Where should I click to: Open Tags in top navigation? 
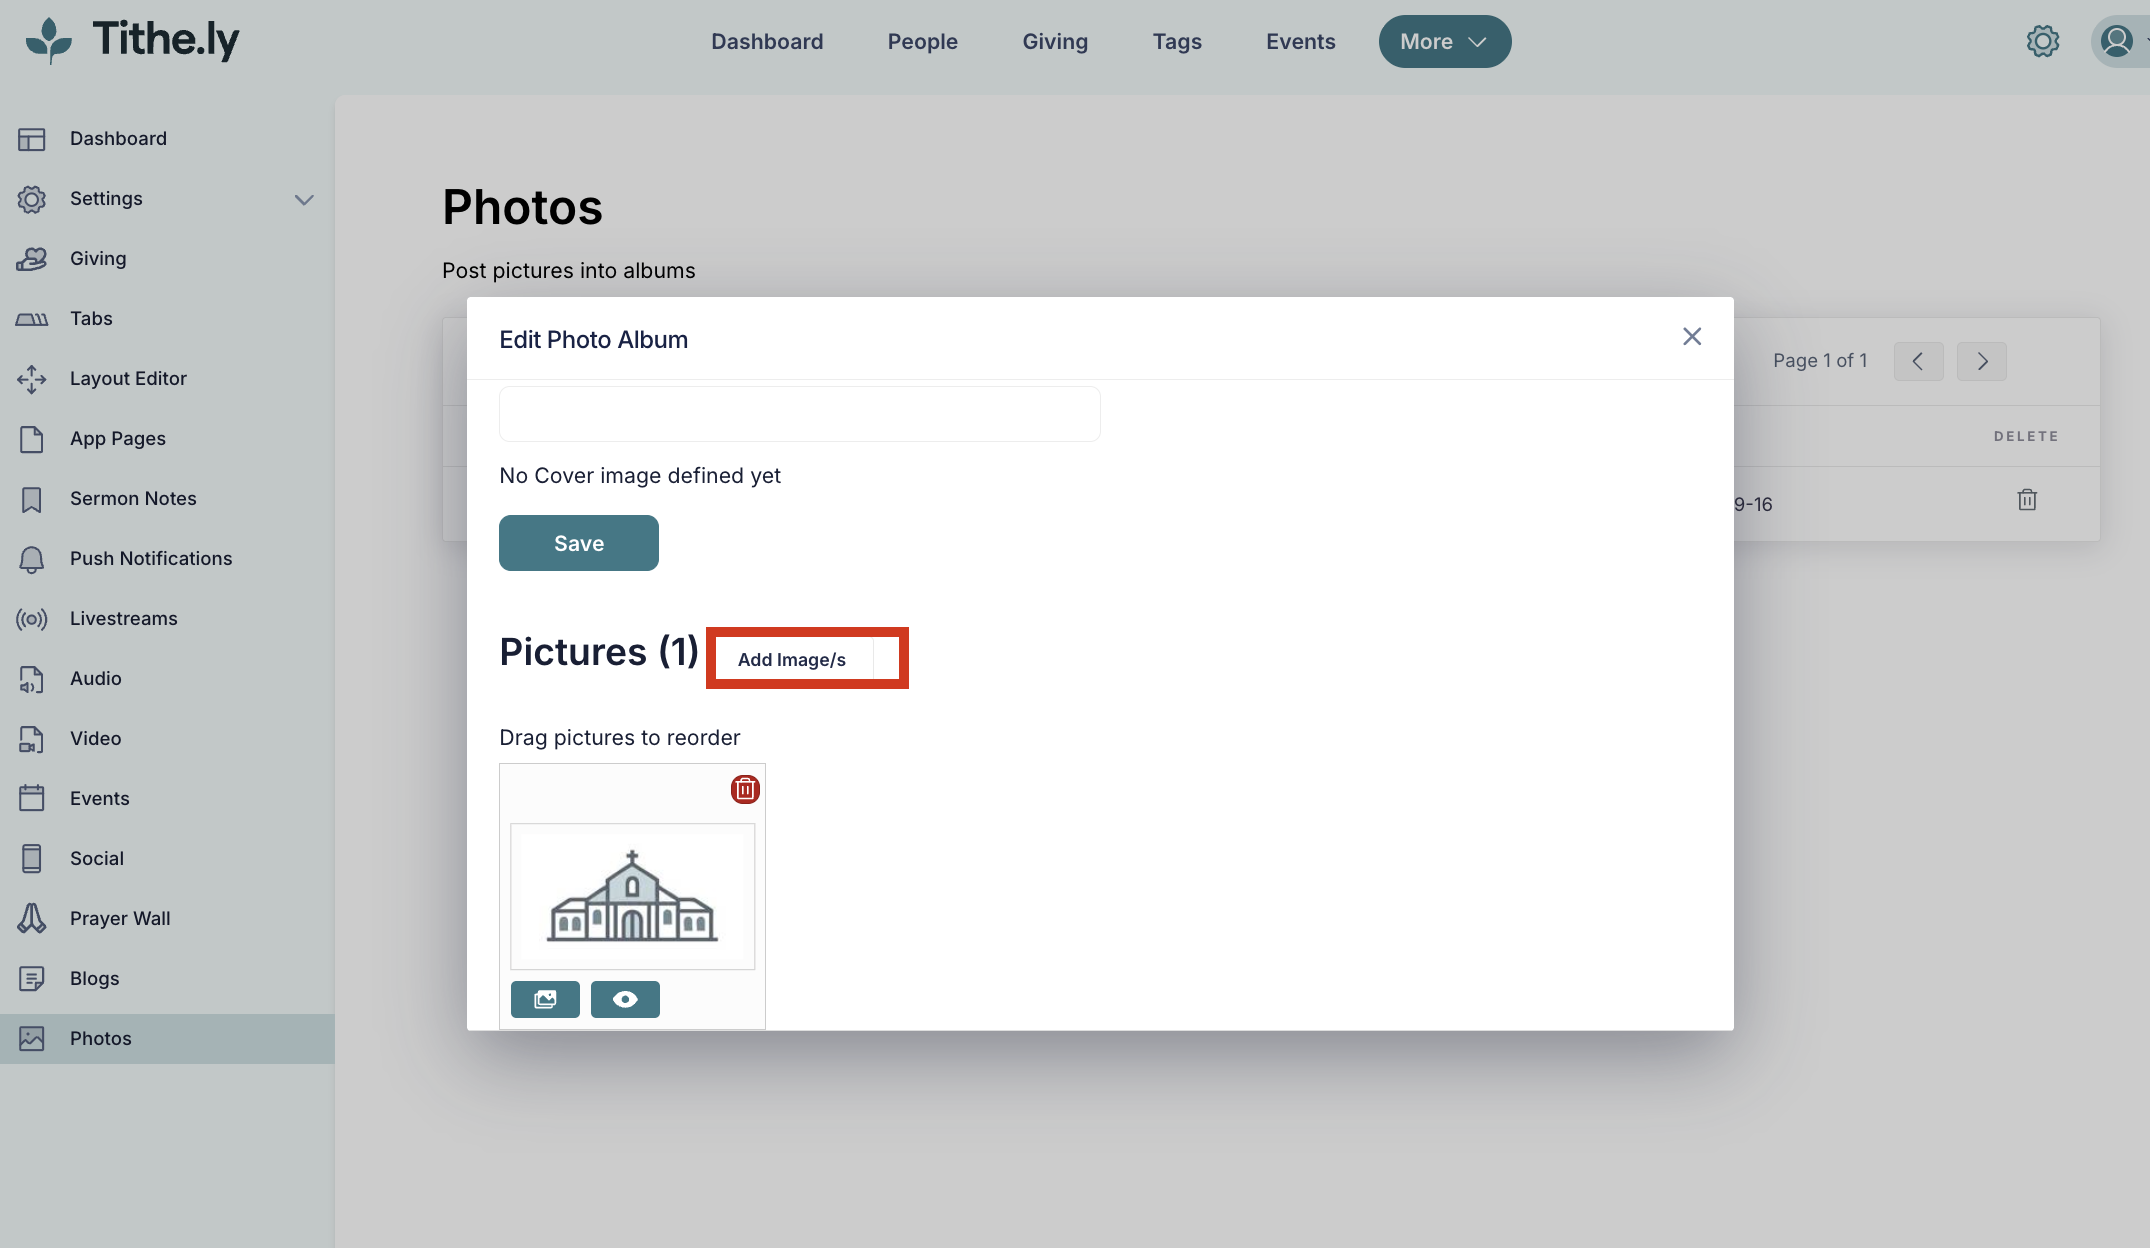click(1177, 41)
